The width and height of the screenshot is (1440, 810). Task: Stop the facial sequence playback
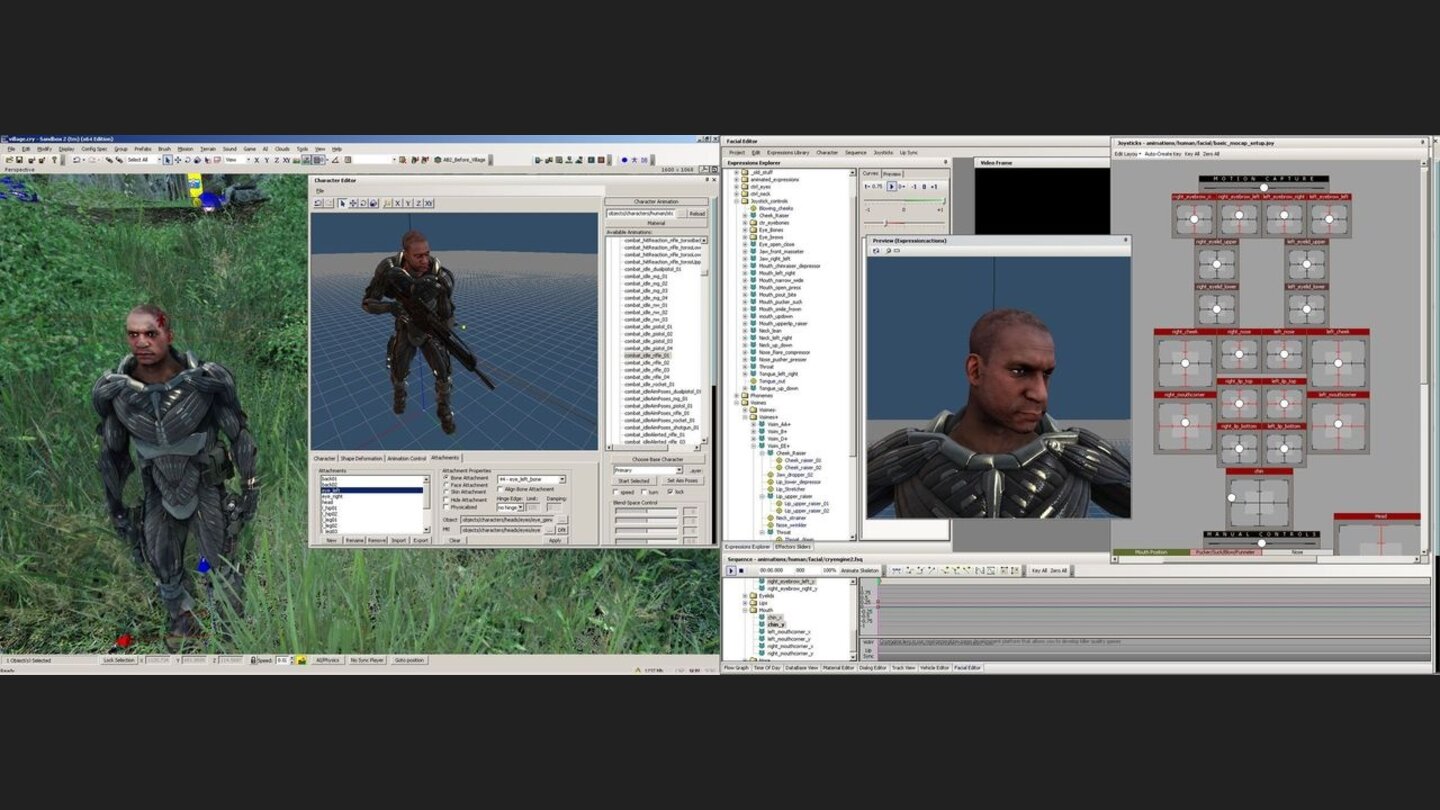[x=741, y=570]
